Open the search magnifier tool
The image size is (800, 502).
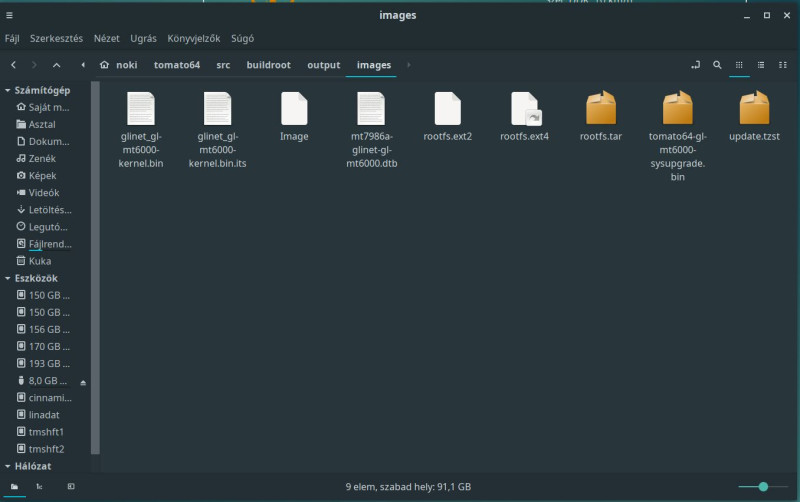tap(717, 65)
